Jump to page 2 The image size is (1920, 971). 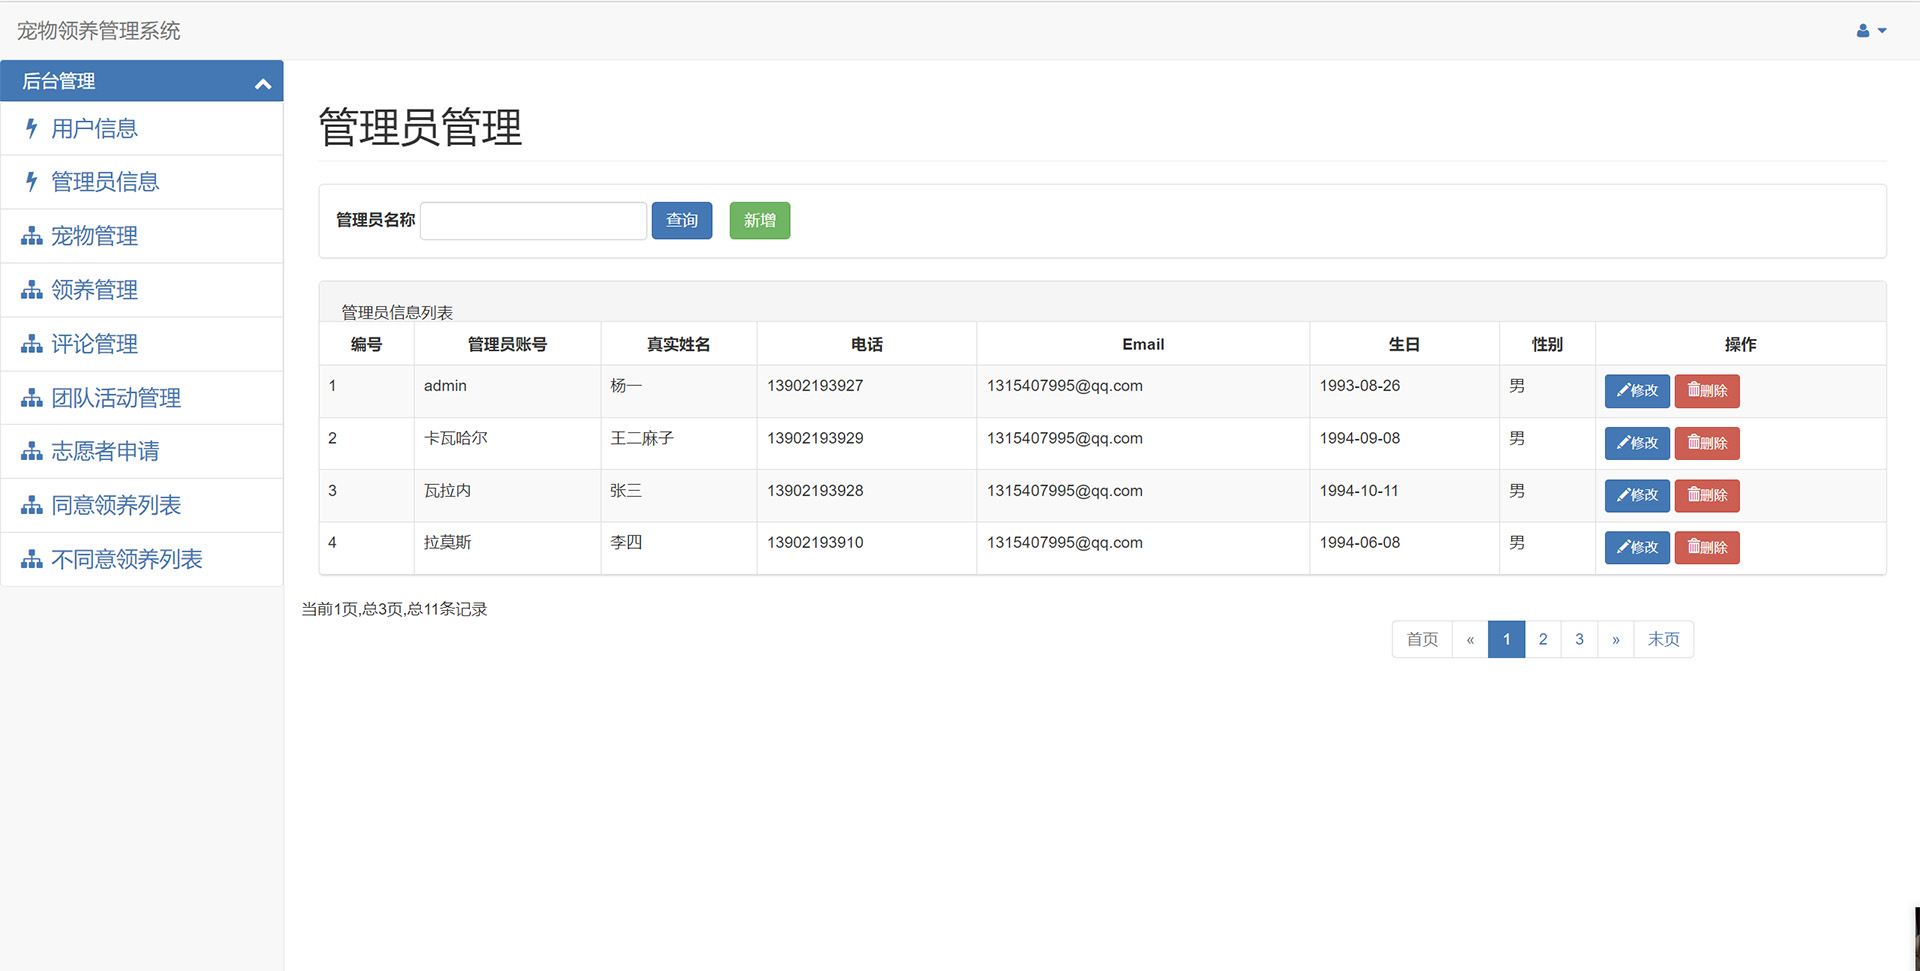pos(1543,639)
